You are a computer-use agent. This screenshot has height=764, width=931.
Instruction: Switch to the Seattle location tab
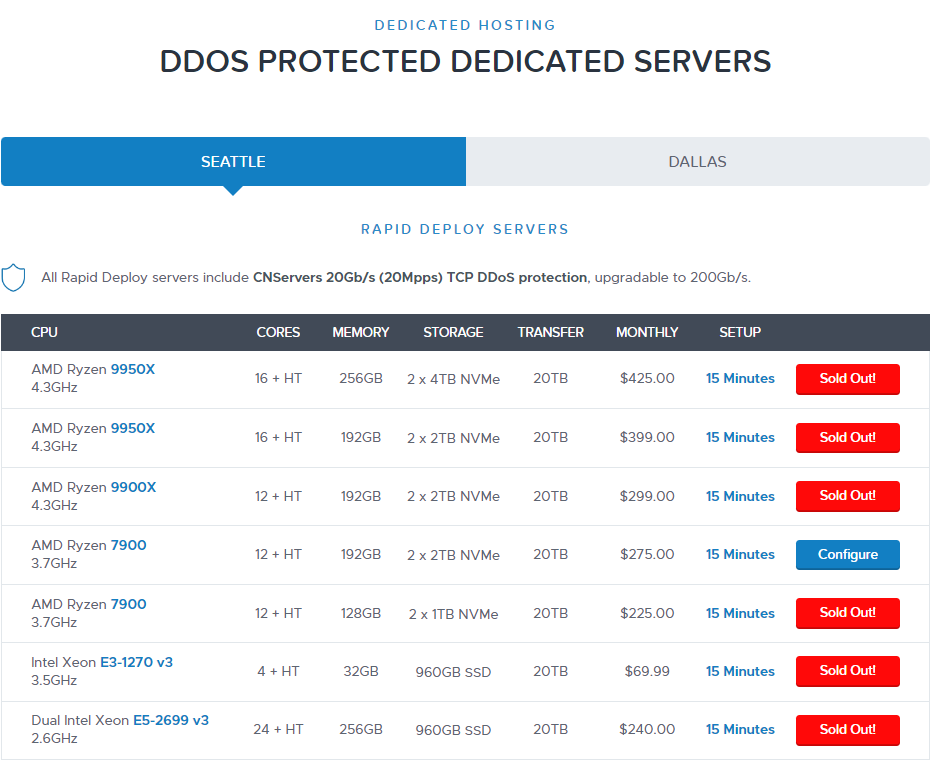233,162
